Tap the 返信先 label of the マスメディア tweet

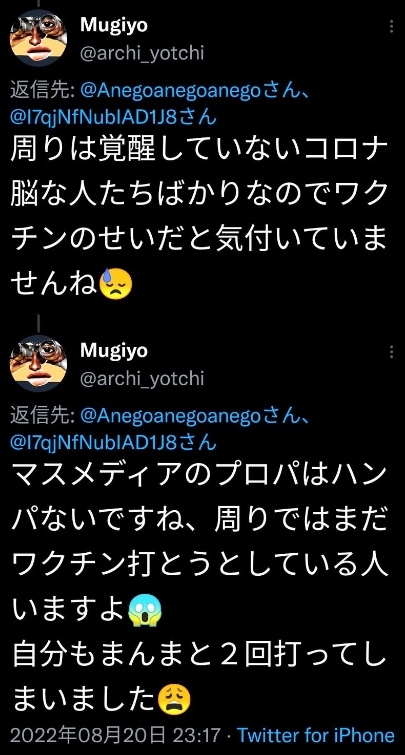pyautogui.click(x=42, y=417)
